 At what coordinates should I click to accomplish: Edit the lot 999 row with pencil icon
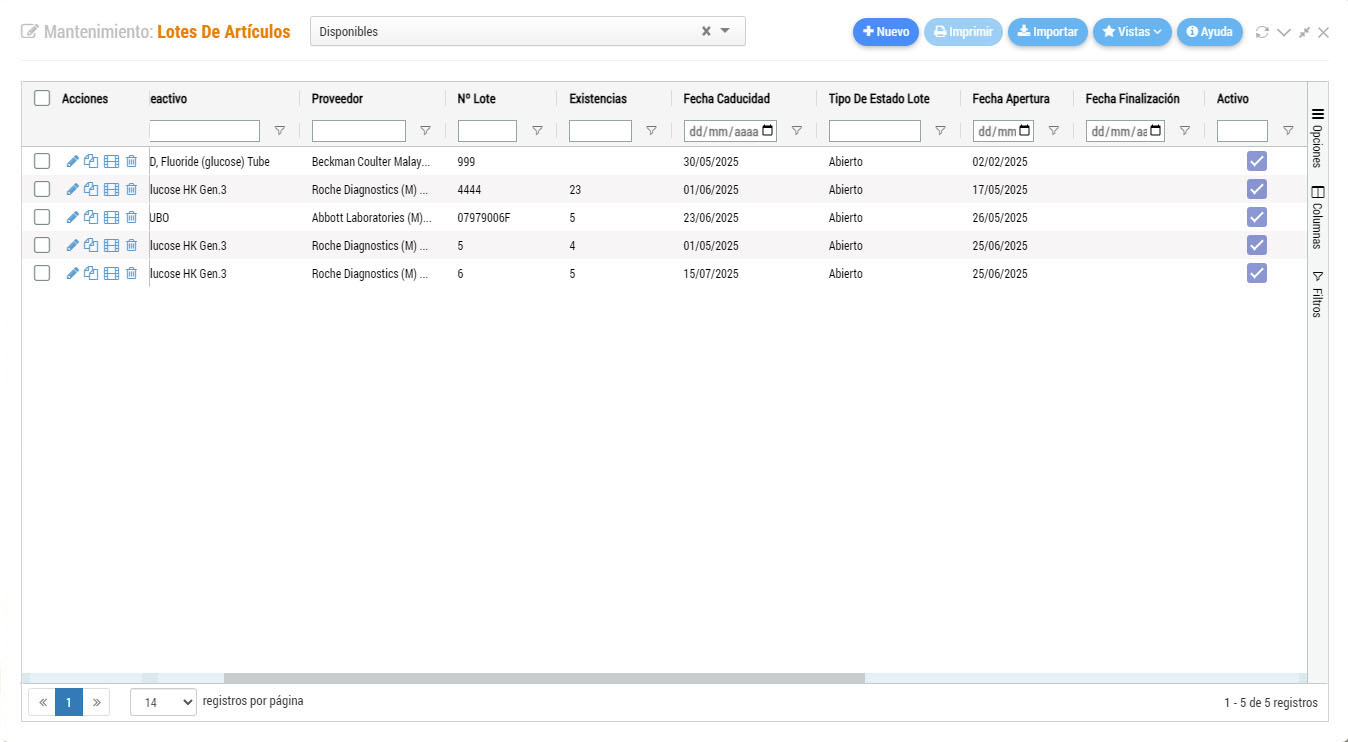[72, 161]
